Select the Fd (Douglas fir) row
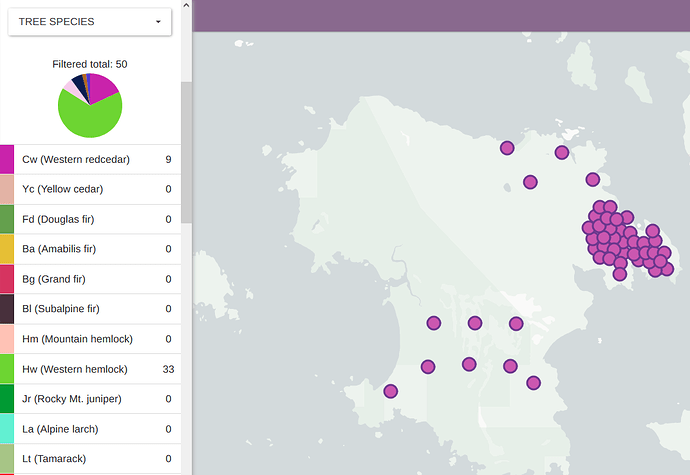 pos(90,219)
